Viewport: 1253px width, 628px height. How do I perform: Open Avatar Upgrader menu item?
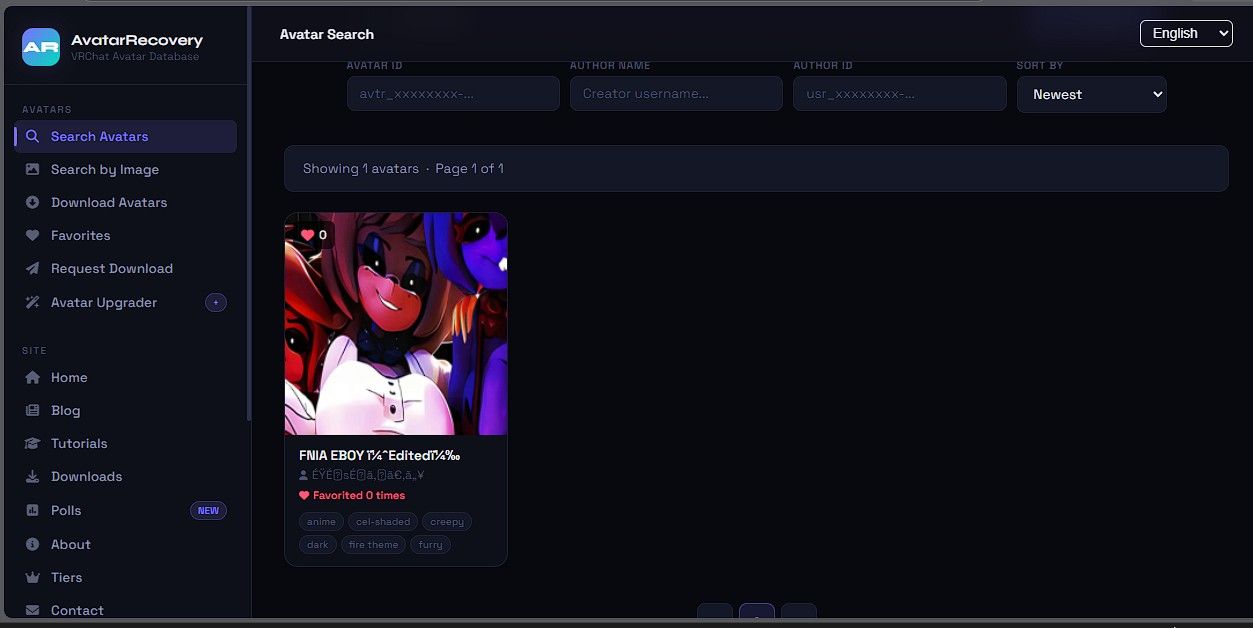[x=125, y=302]
